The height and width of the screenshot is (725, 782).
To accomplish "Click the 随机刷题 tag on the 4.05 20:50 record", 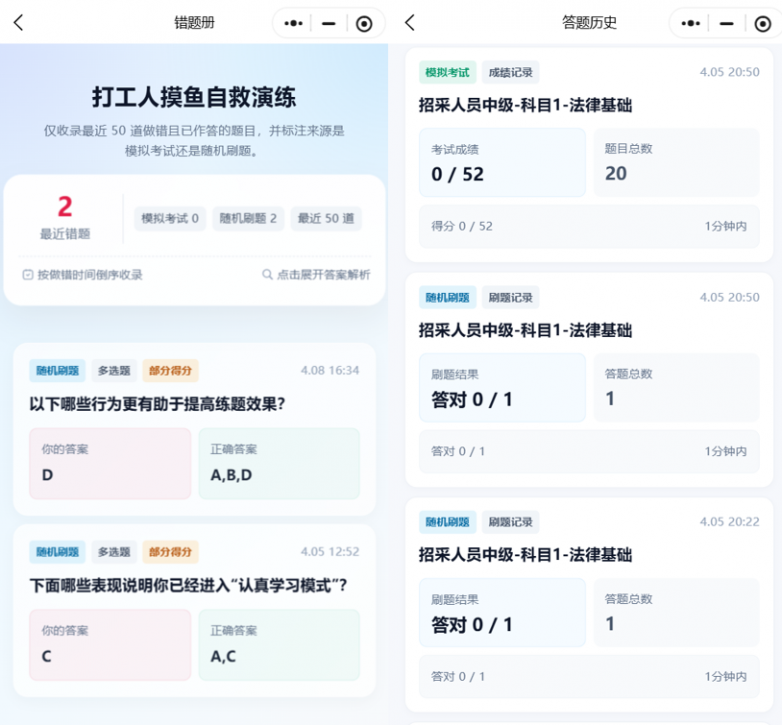I will (x=447, y=298).
